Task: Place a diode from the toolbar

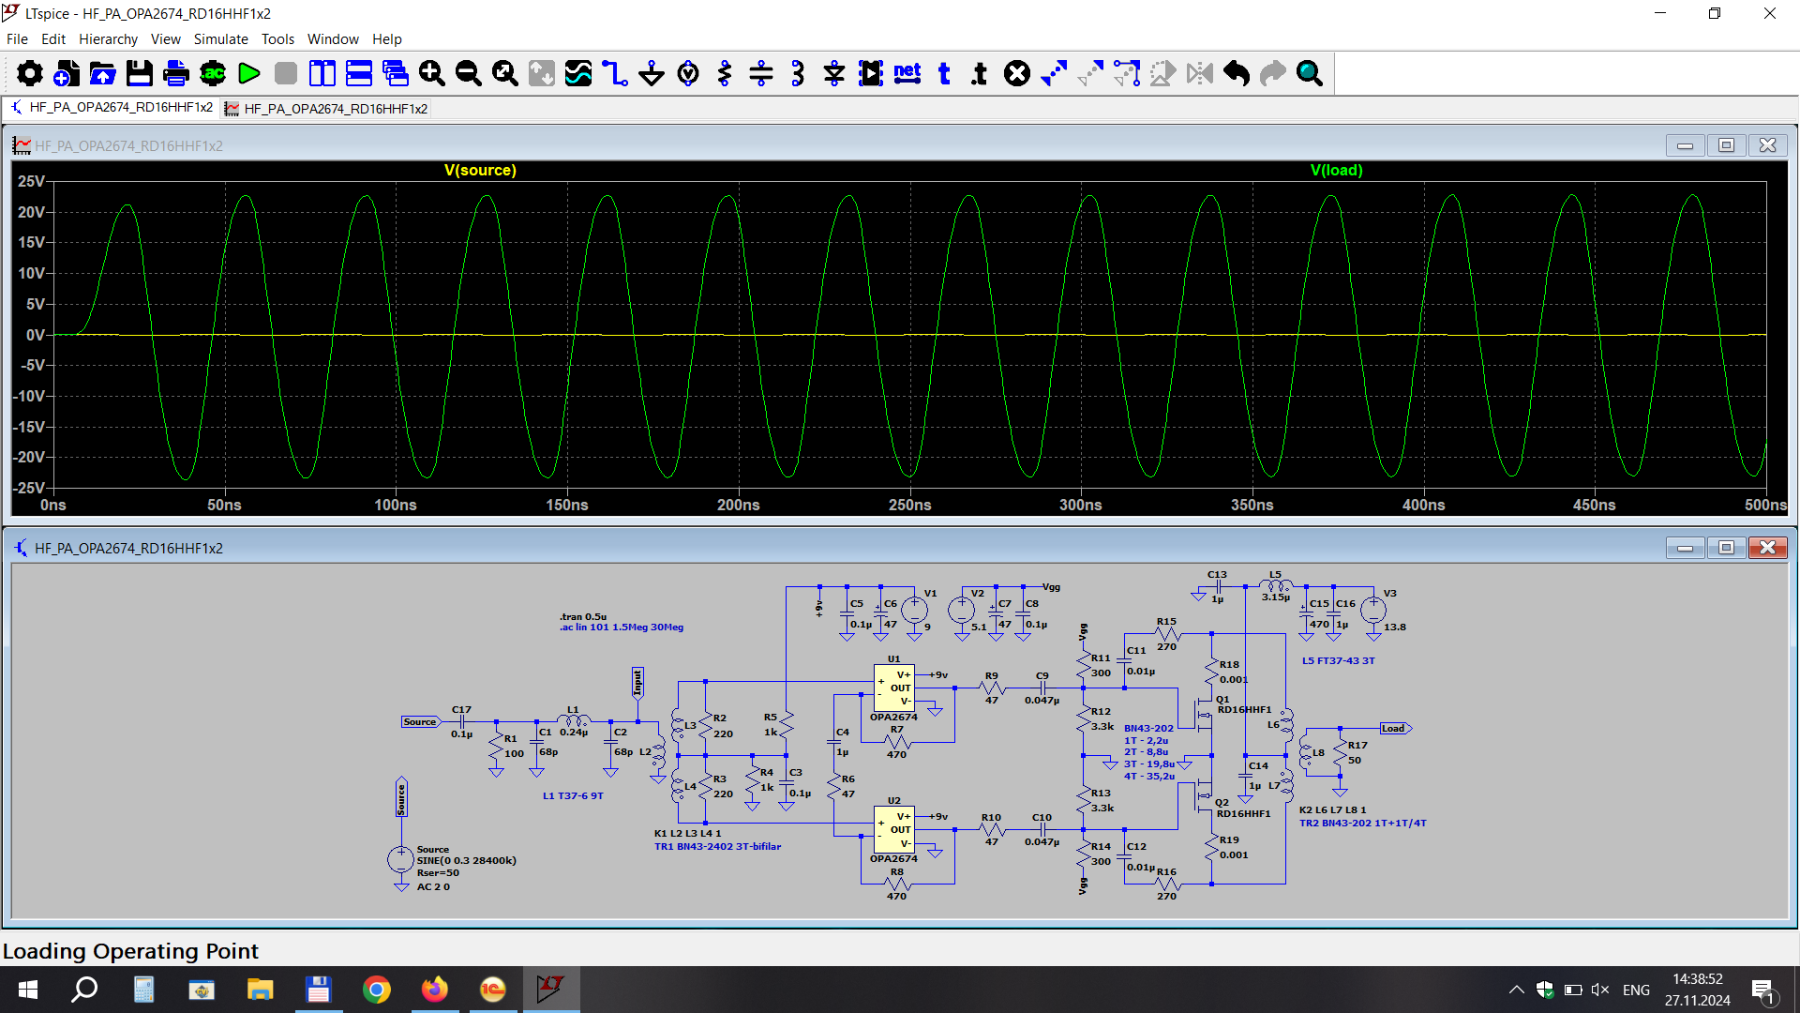Action: [x=834, y=73]
